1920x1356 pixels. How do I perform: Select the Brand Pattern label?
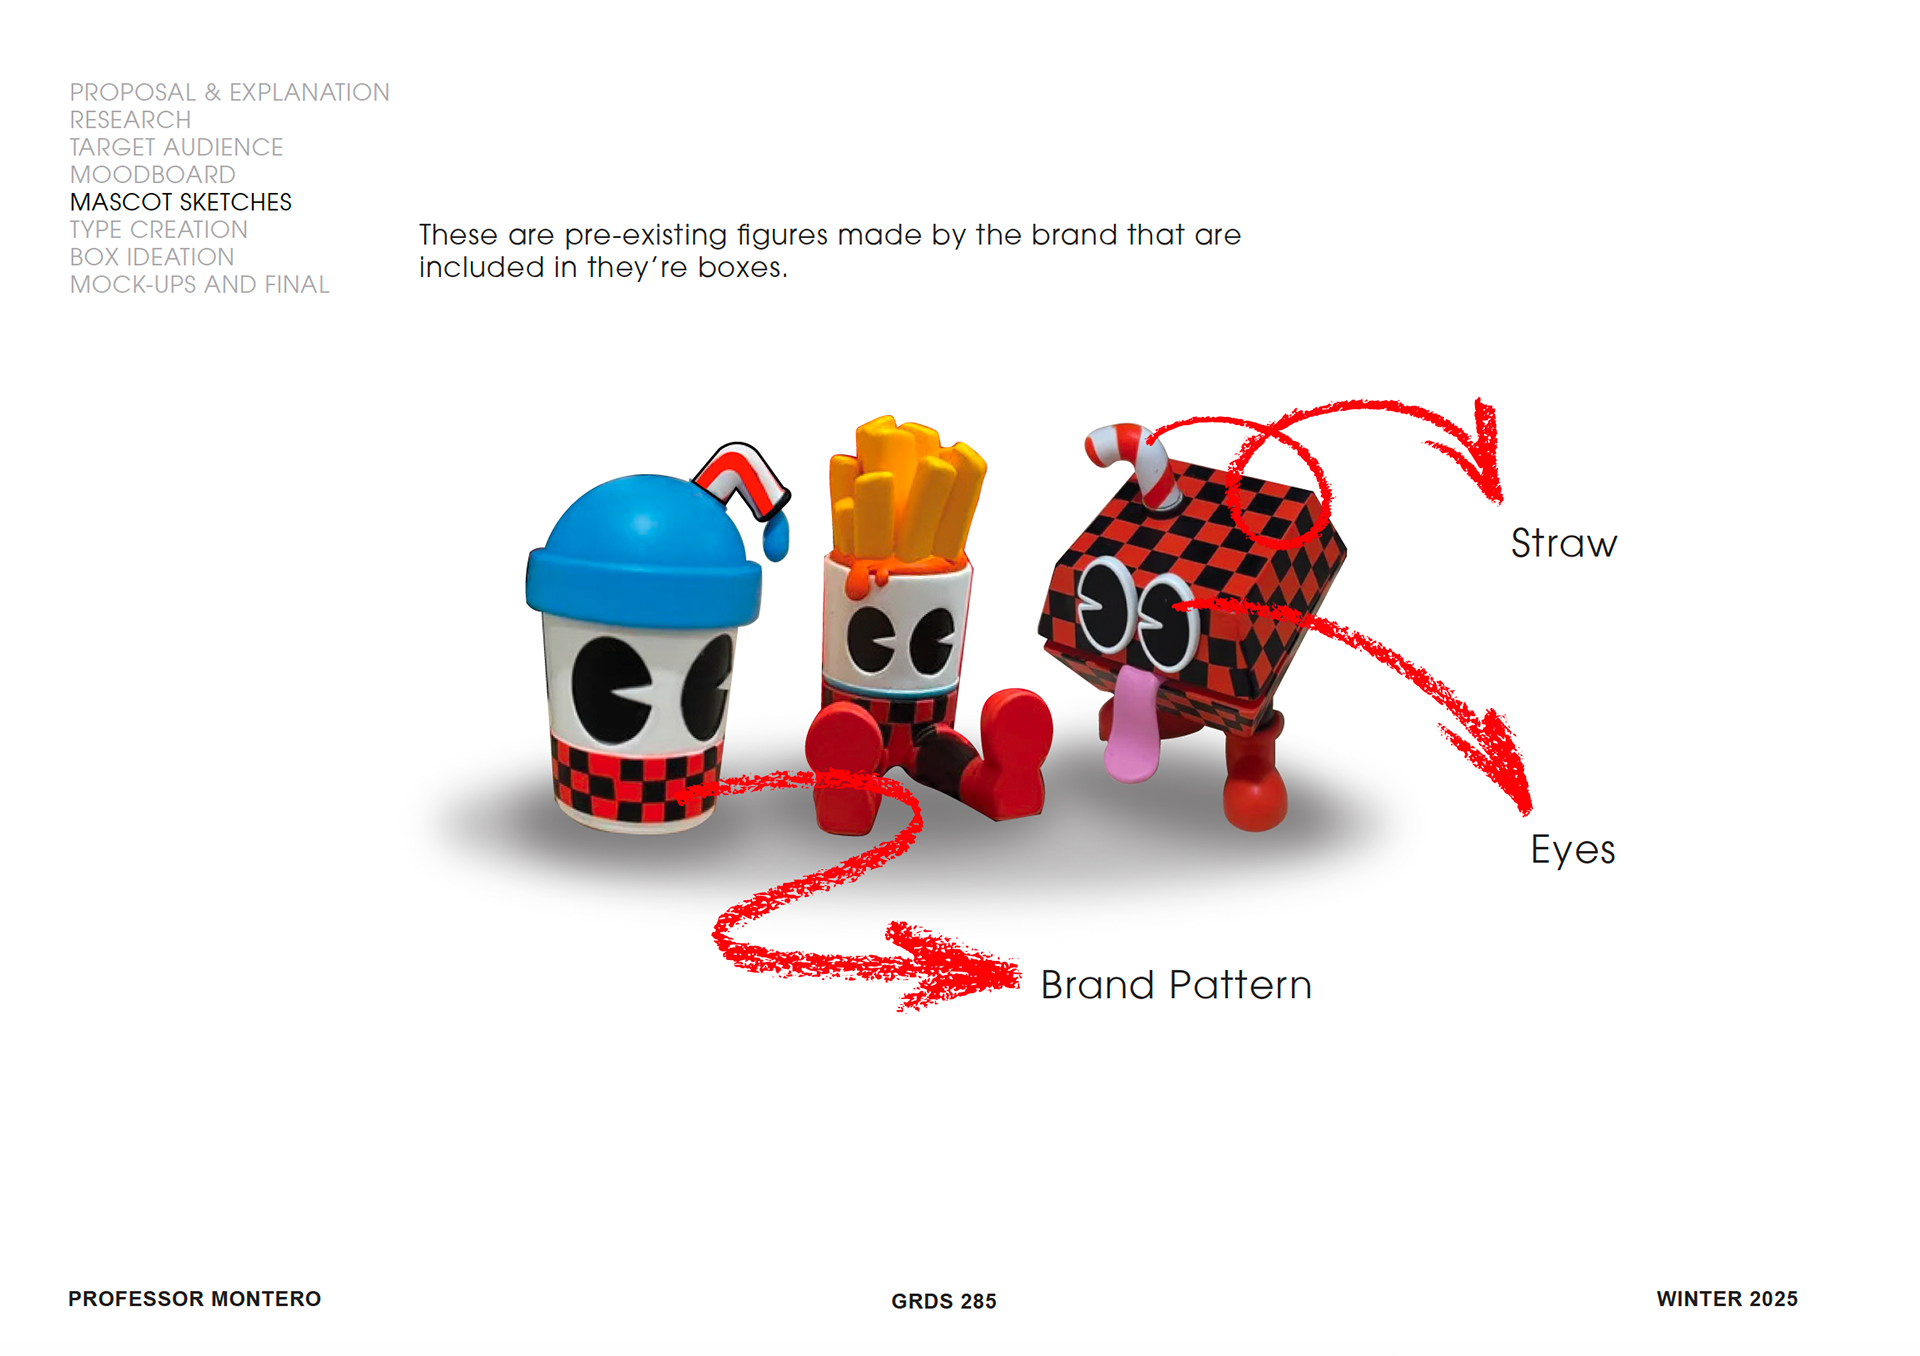(1176, 986)
